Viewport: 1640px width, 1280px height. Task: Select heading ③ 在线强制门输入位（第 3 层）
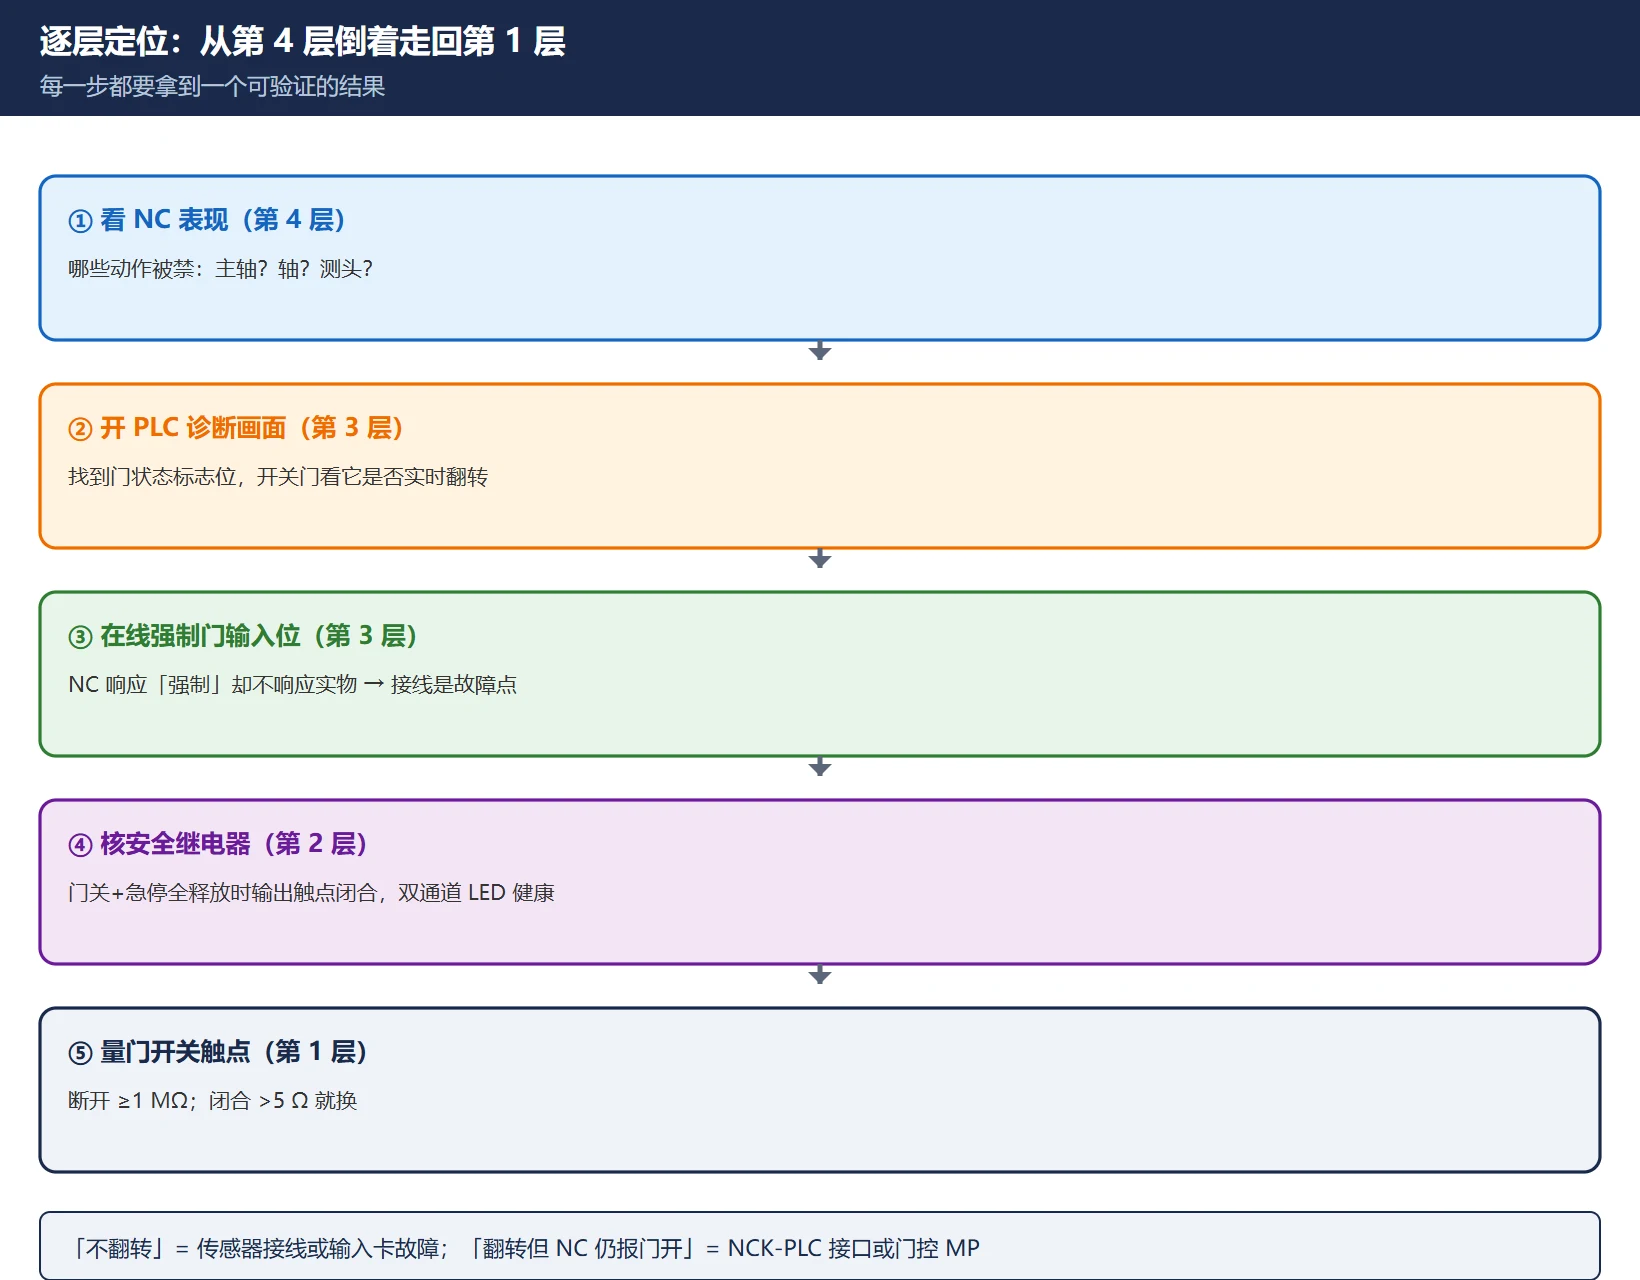click(x=243, y=636)
